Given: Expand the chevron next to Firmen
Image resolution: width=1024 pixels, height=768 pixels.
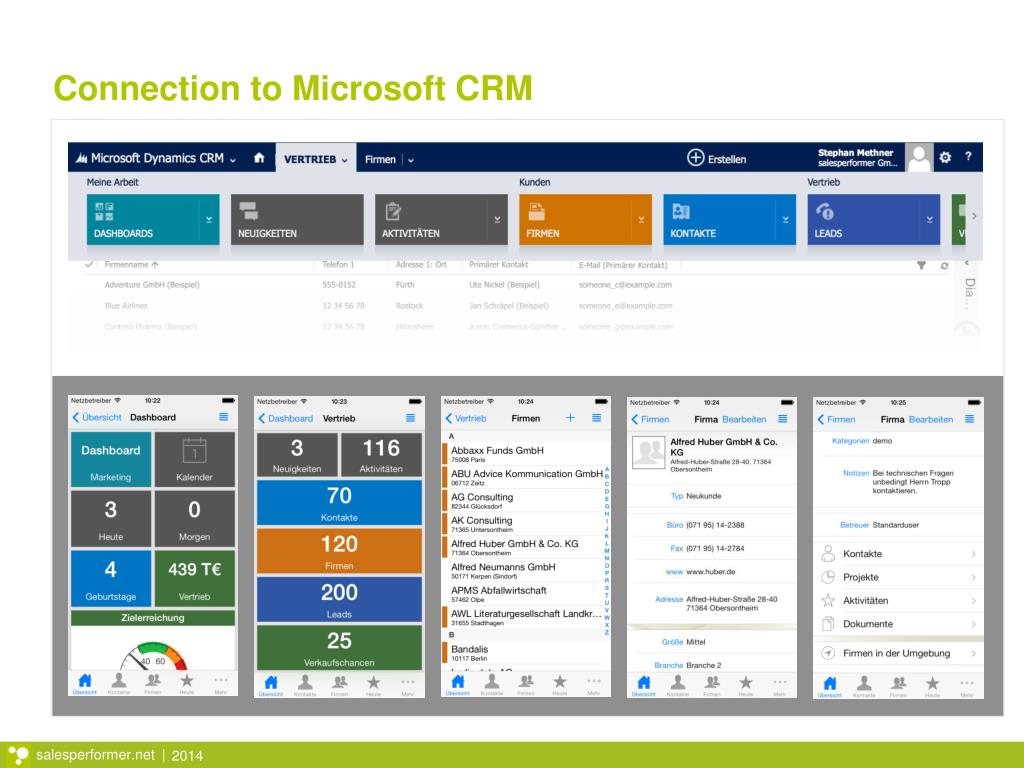Looking at the screenshot, I should pyautogui.click(x=411, y=160).
